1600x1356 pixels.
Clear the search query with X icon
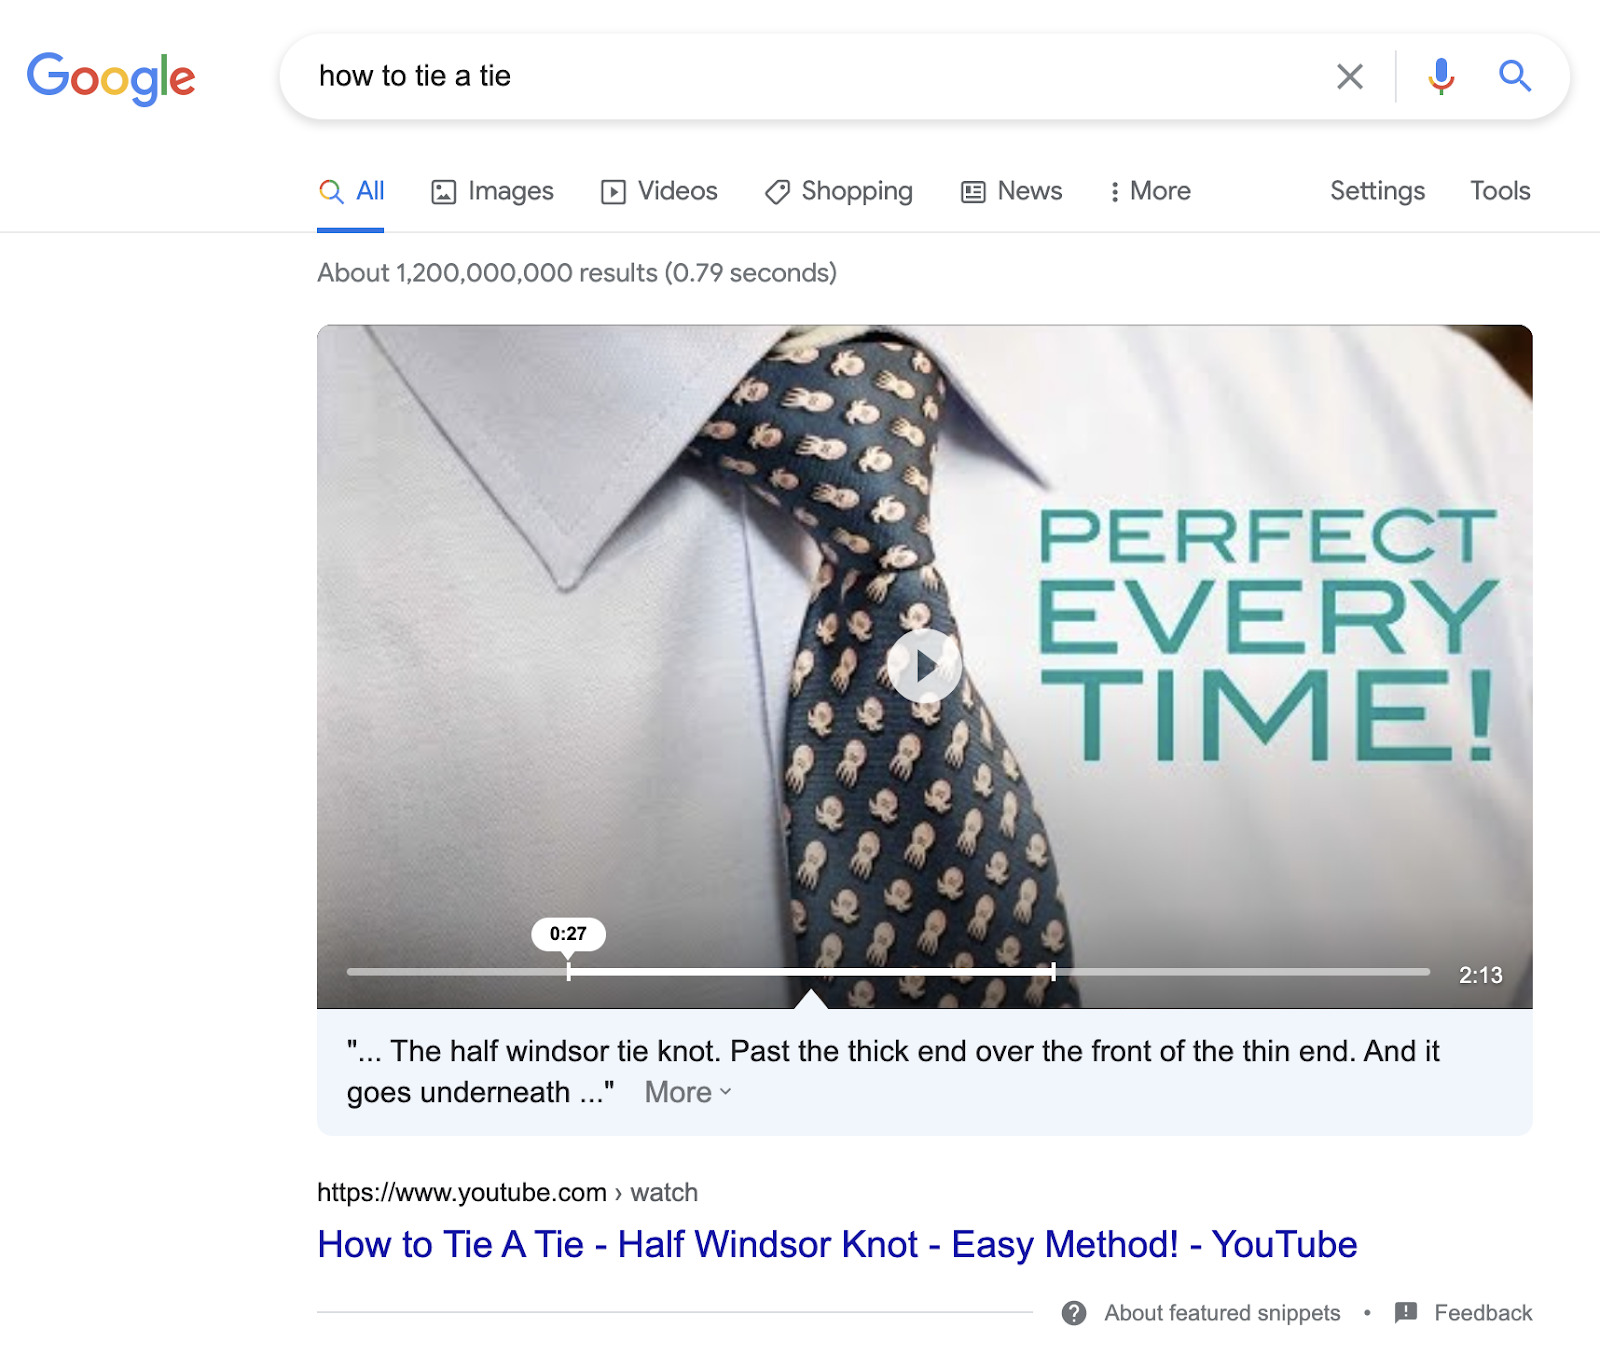click(x=1349, y=76)
